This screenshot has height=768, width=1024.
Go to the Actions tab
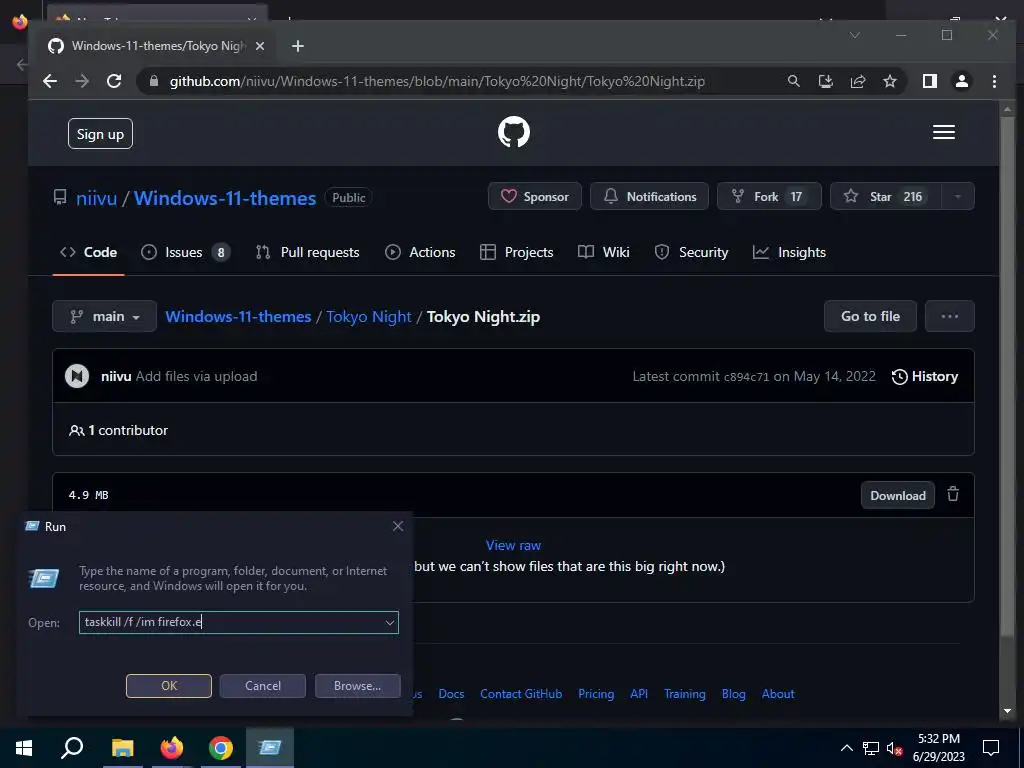point(420,252)
